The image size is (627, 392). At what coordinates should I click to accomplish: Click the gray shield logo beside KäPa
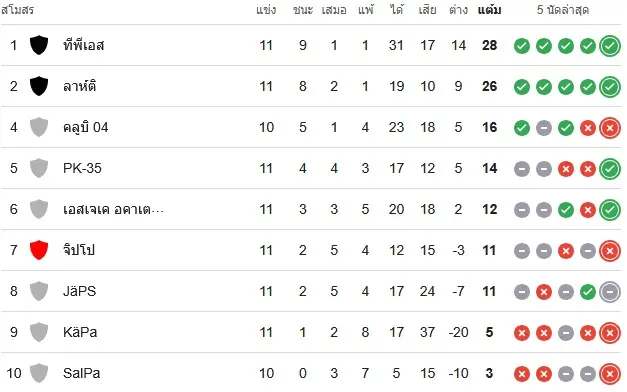coord(39,332)
